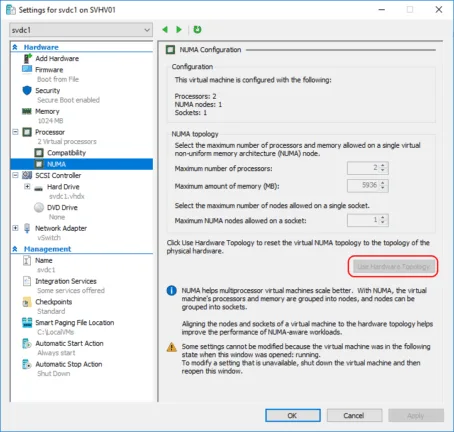454x432 pixels.
Task: Click the green forward navigation arrow
Action: pyautogui.click(x=179, y=30)
